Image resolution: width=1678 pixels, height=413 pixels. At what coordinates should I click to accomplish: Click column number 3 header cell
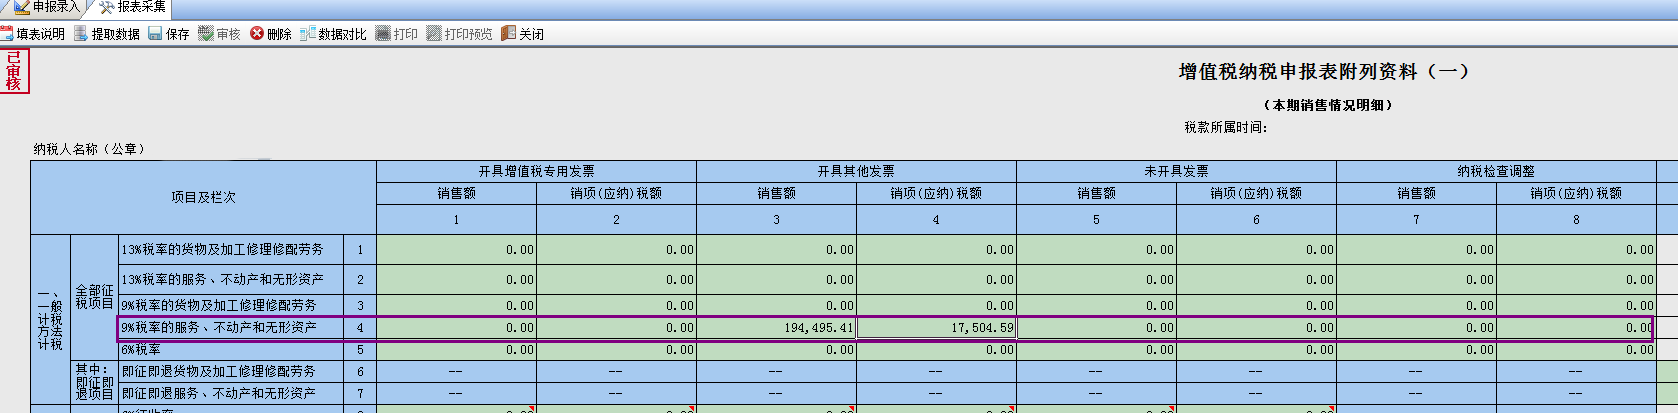coord(776,219)
